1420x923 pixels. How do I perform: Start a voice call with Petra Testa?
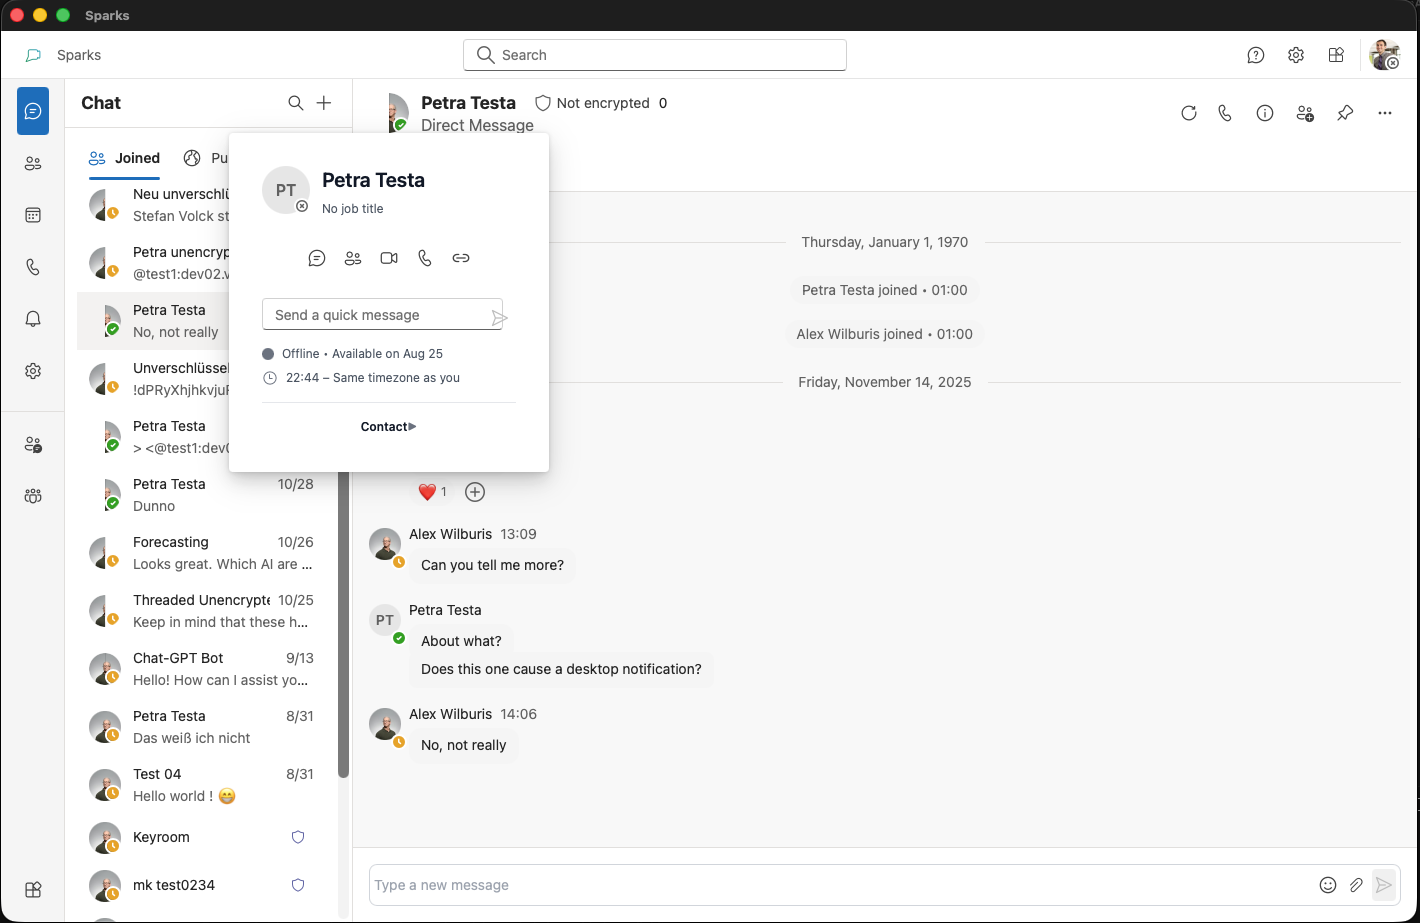(1225, 113)
